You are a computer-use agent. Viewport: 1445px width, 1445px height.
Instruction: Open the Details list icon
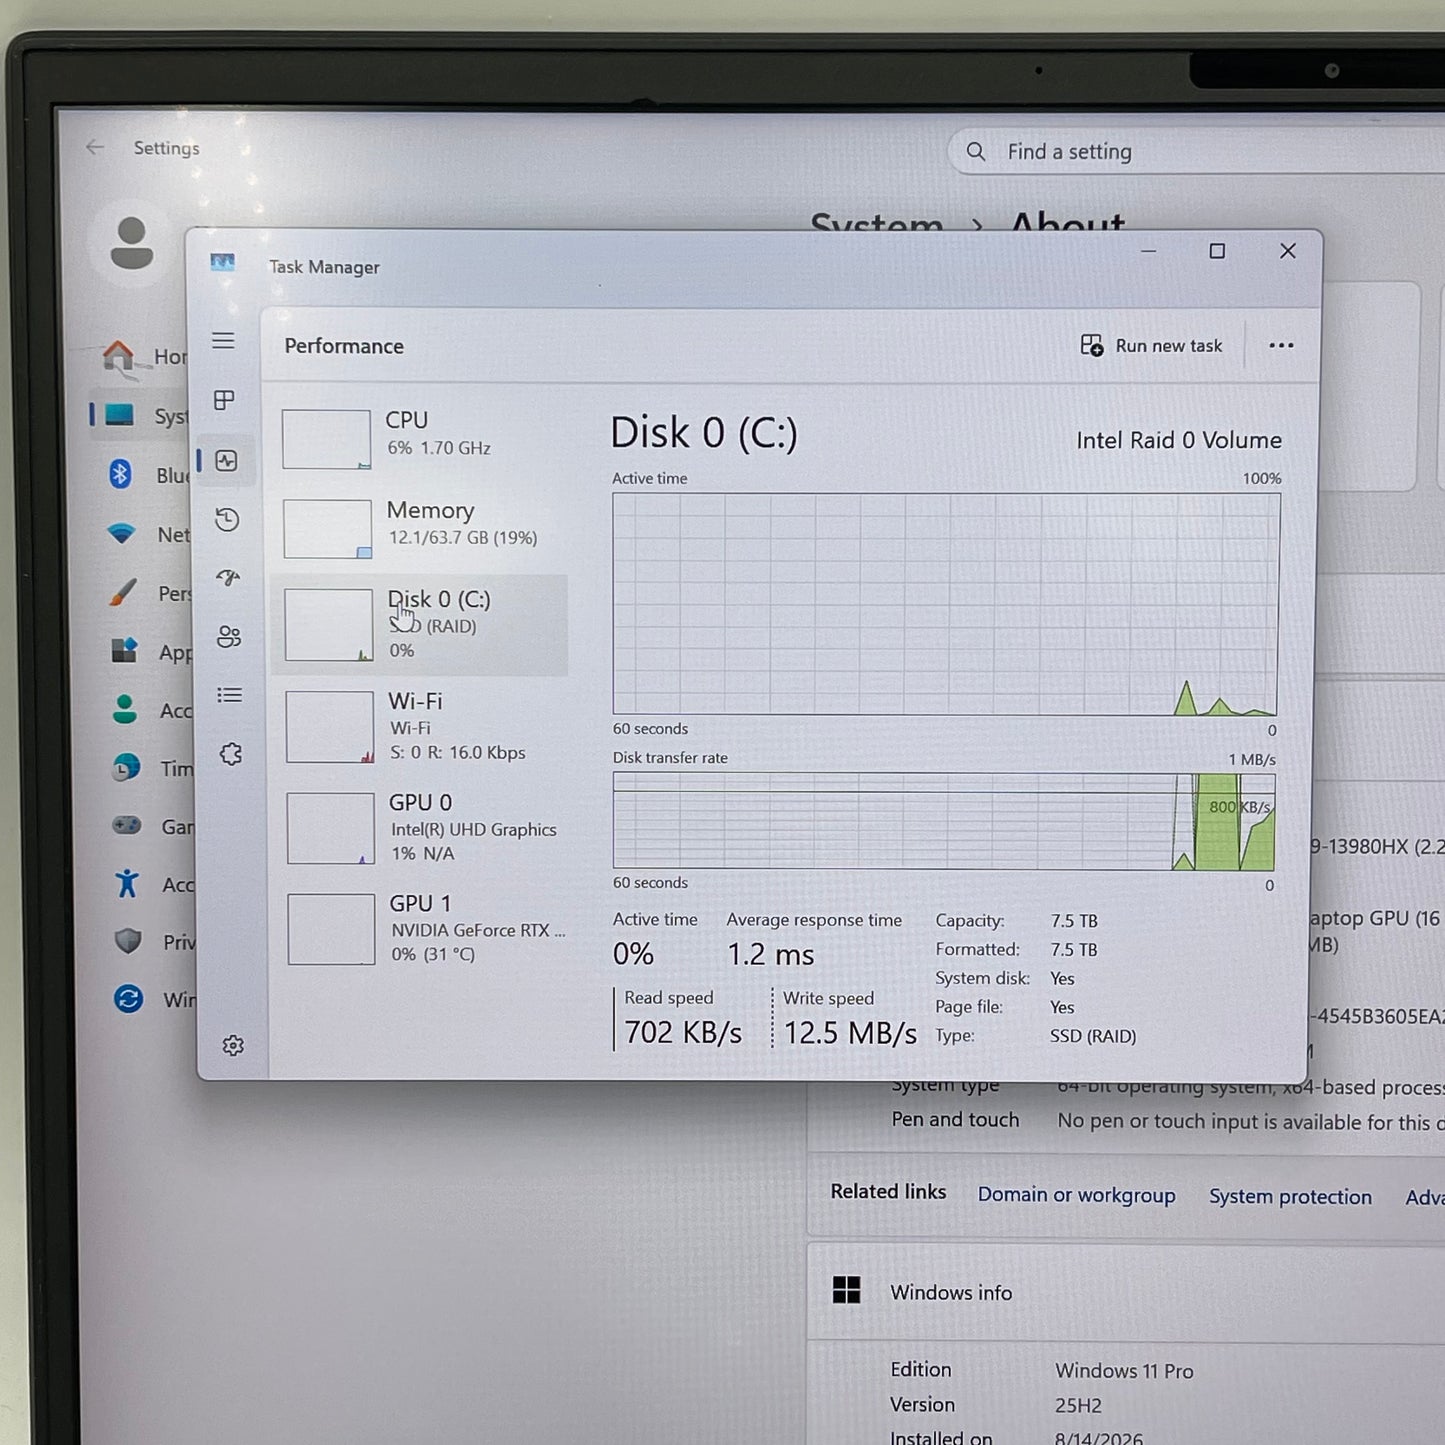click(230, 695)
